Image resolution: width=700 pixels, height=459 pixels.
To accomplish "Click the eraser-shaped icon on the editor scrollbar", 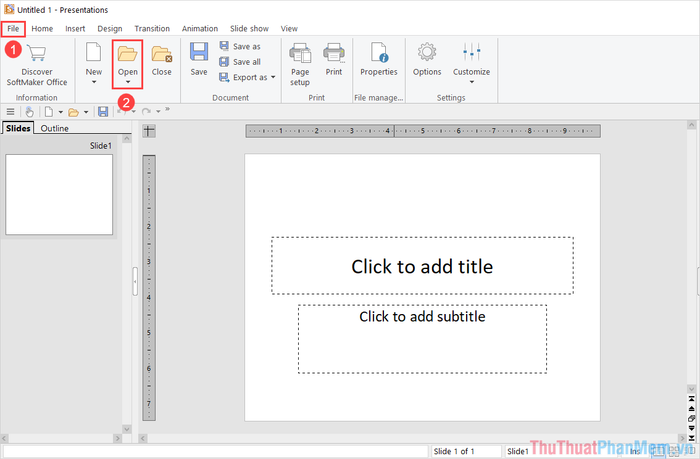I will click(692, 418).
